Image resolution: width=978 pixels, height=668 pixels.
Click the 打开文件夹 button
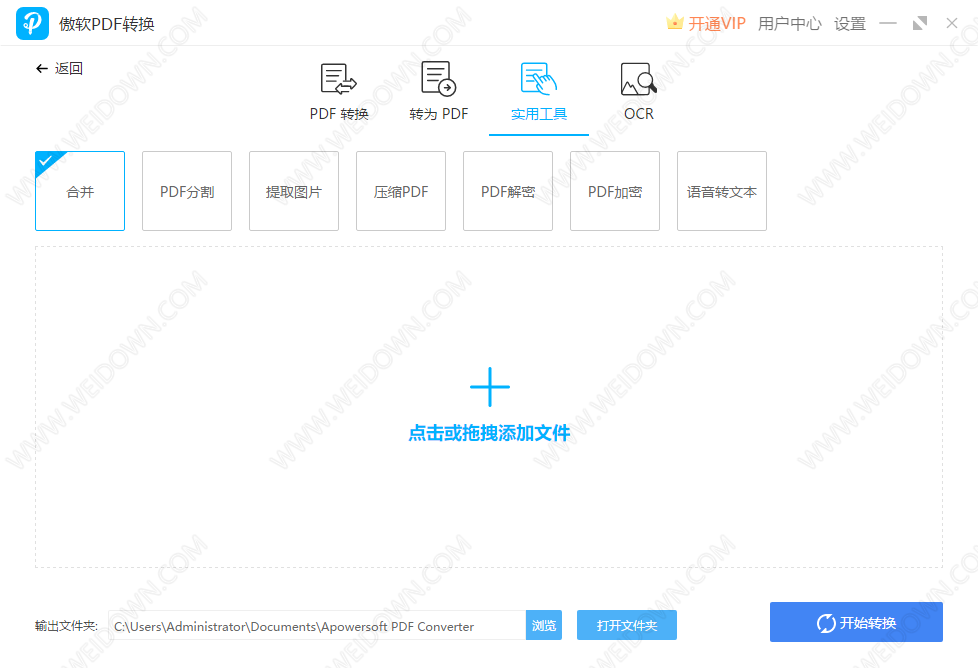click(x=627, y=625)
